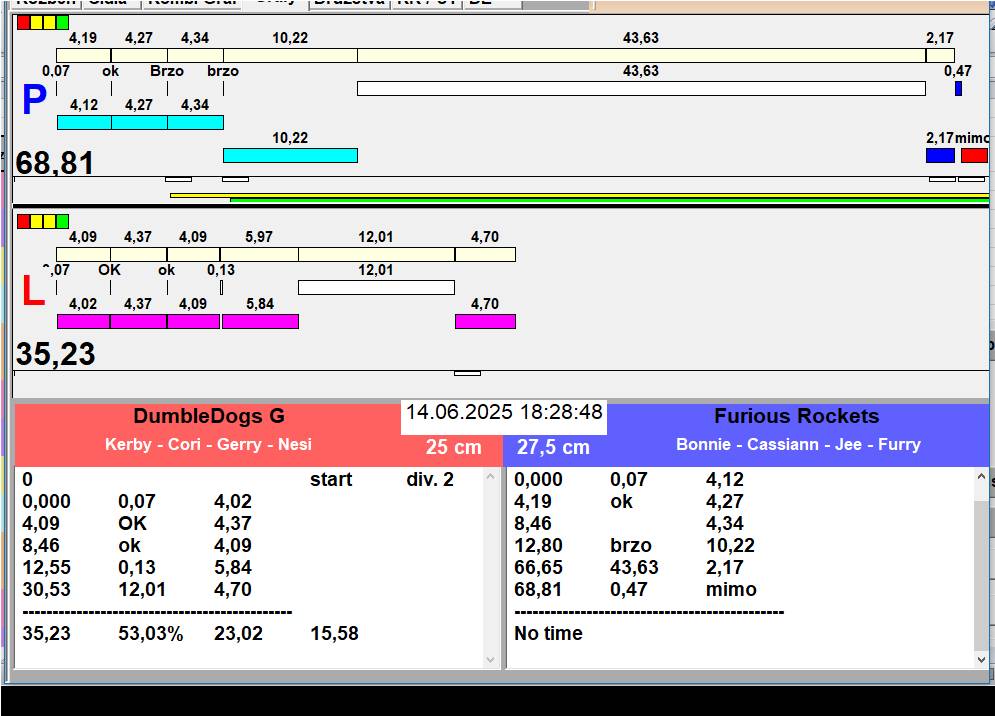Click the white 43,63 bar in lane P
This screenshot has width=995, height=716.
point(640,88)
